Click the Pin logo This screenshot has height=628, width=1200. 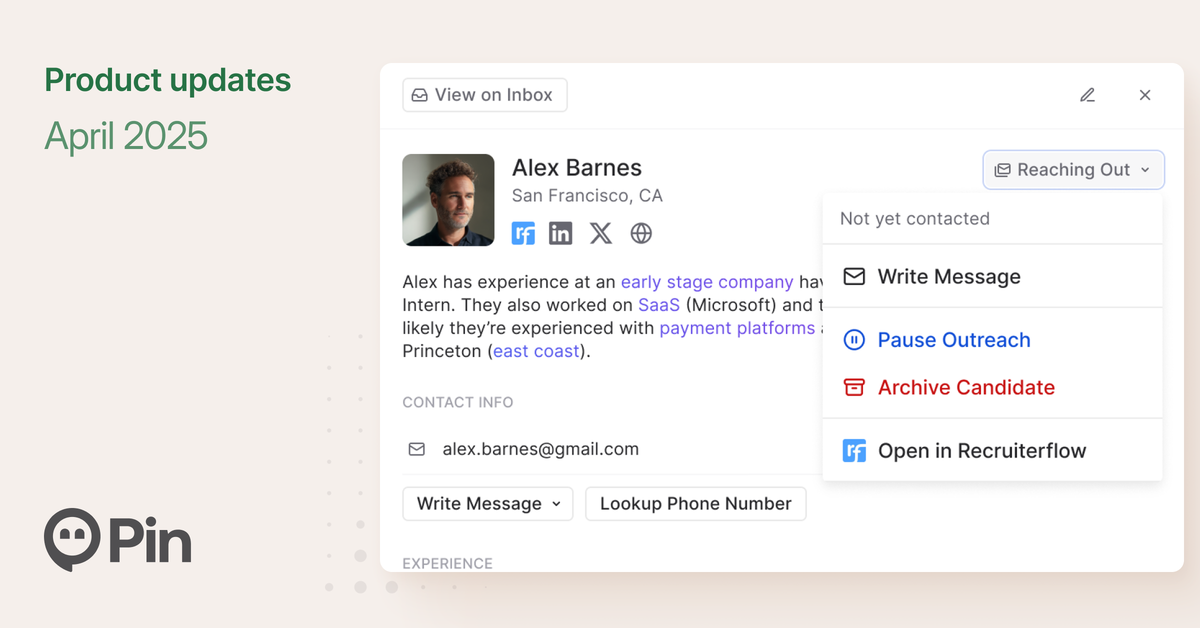coord(117,538)
